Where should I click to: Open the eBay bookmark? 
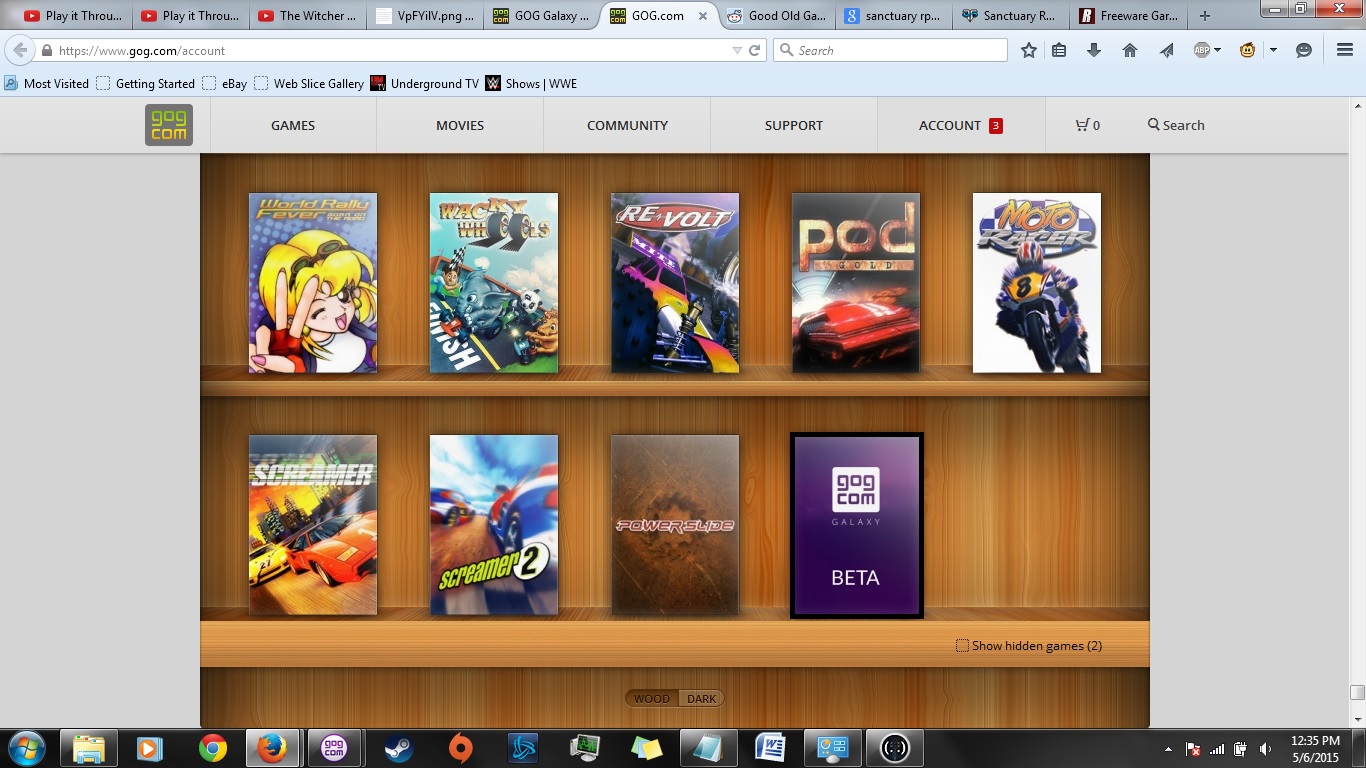pos(225,84)
